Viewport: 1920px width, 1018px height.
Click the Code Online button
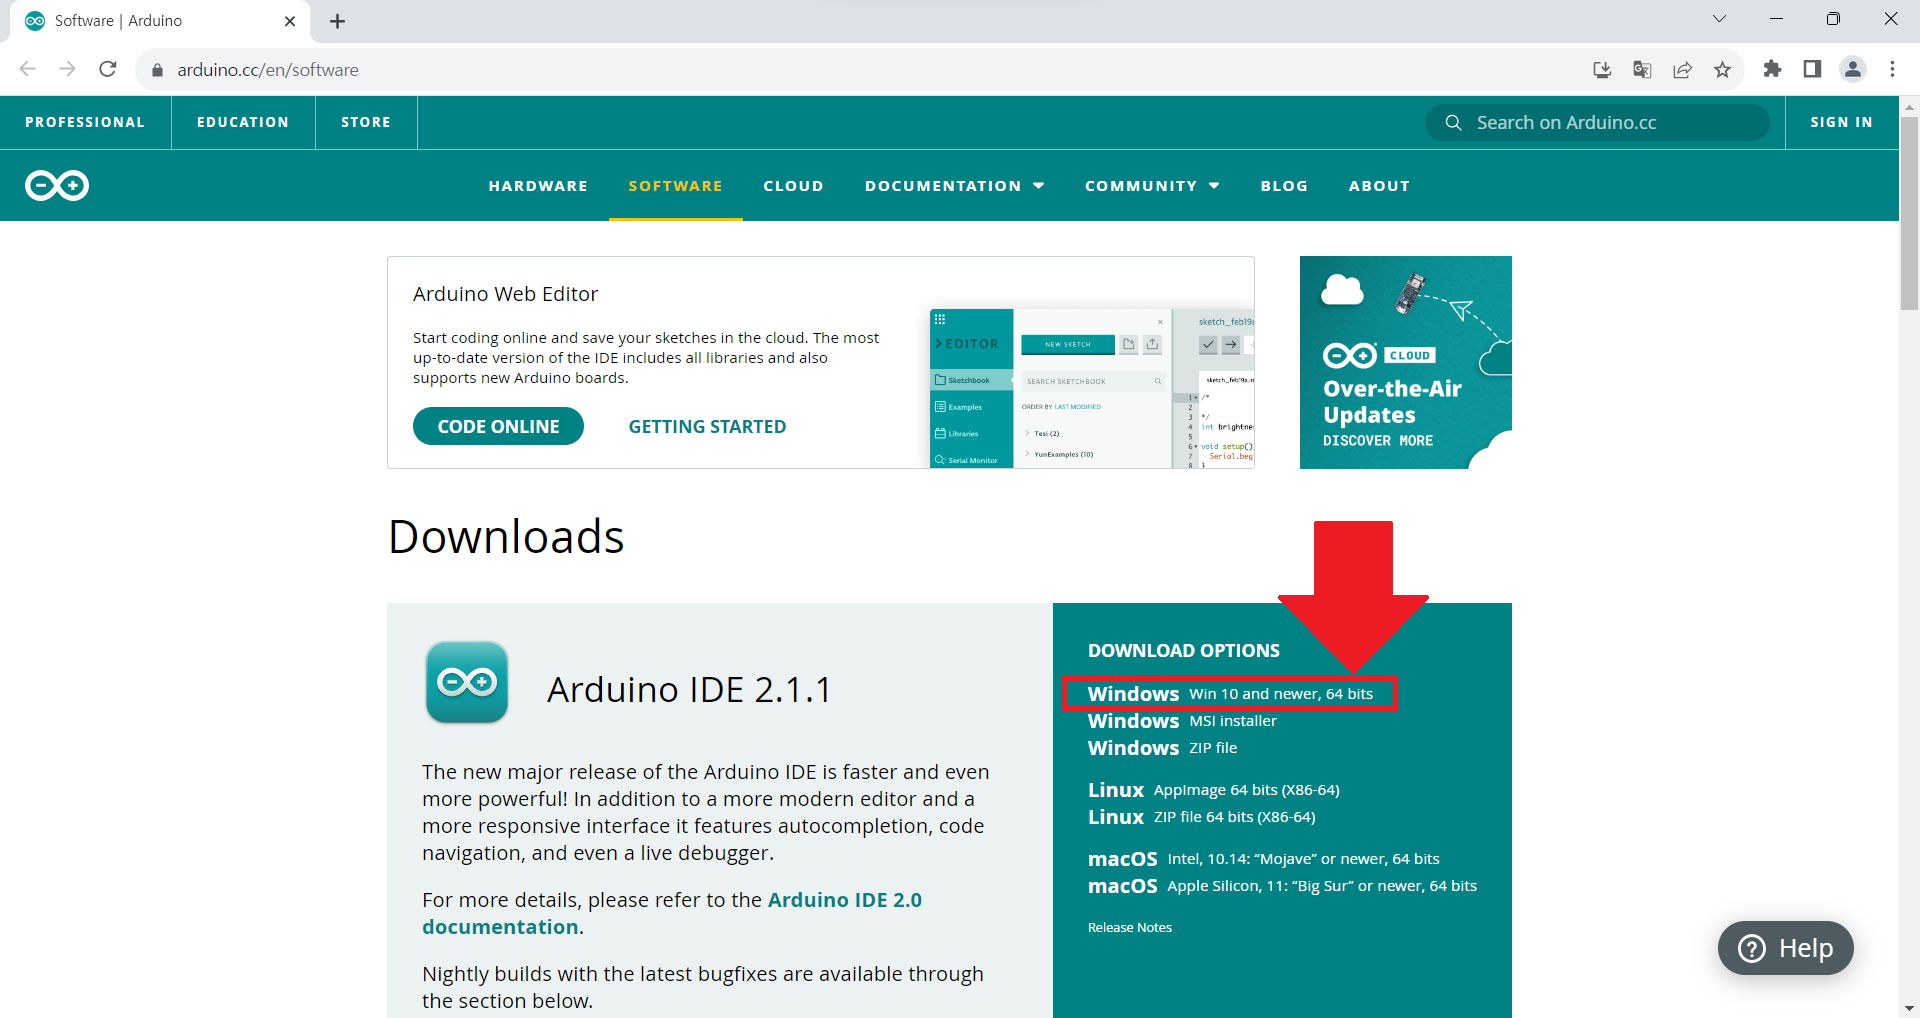pos(498,426)
